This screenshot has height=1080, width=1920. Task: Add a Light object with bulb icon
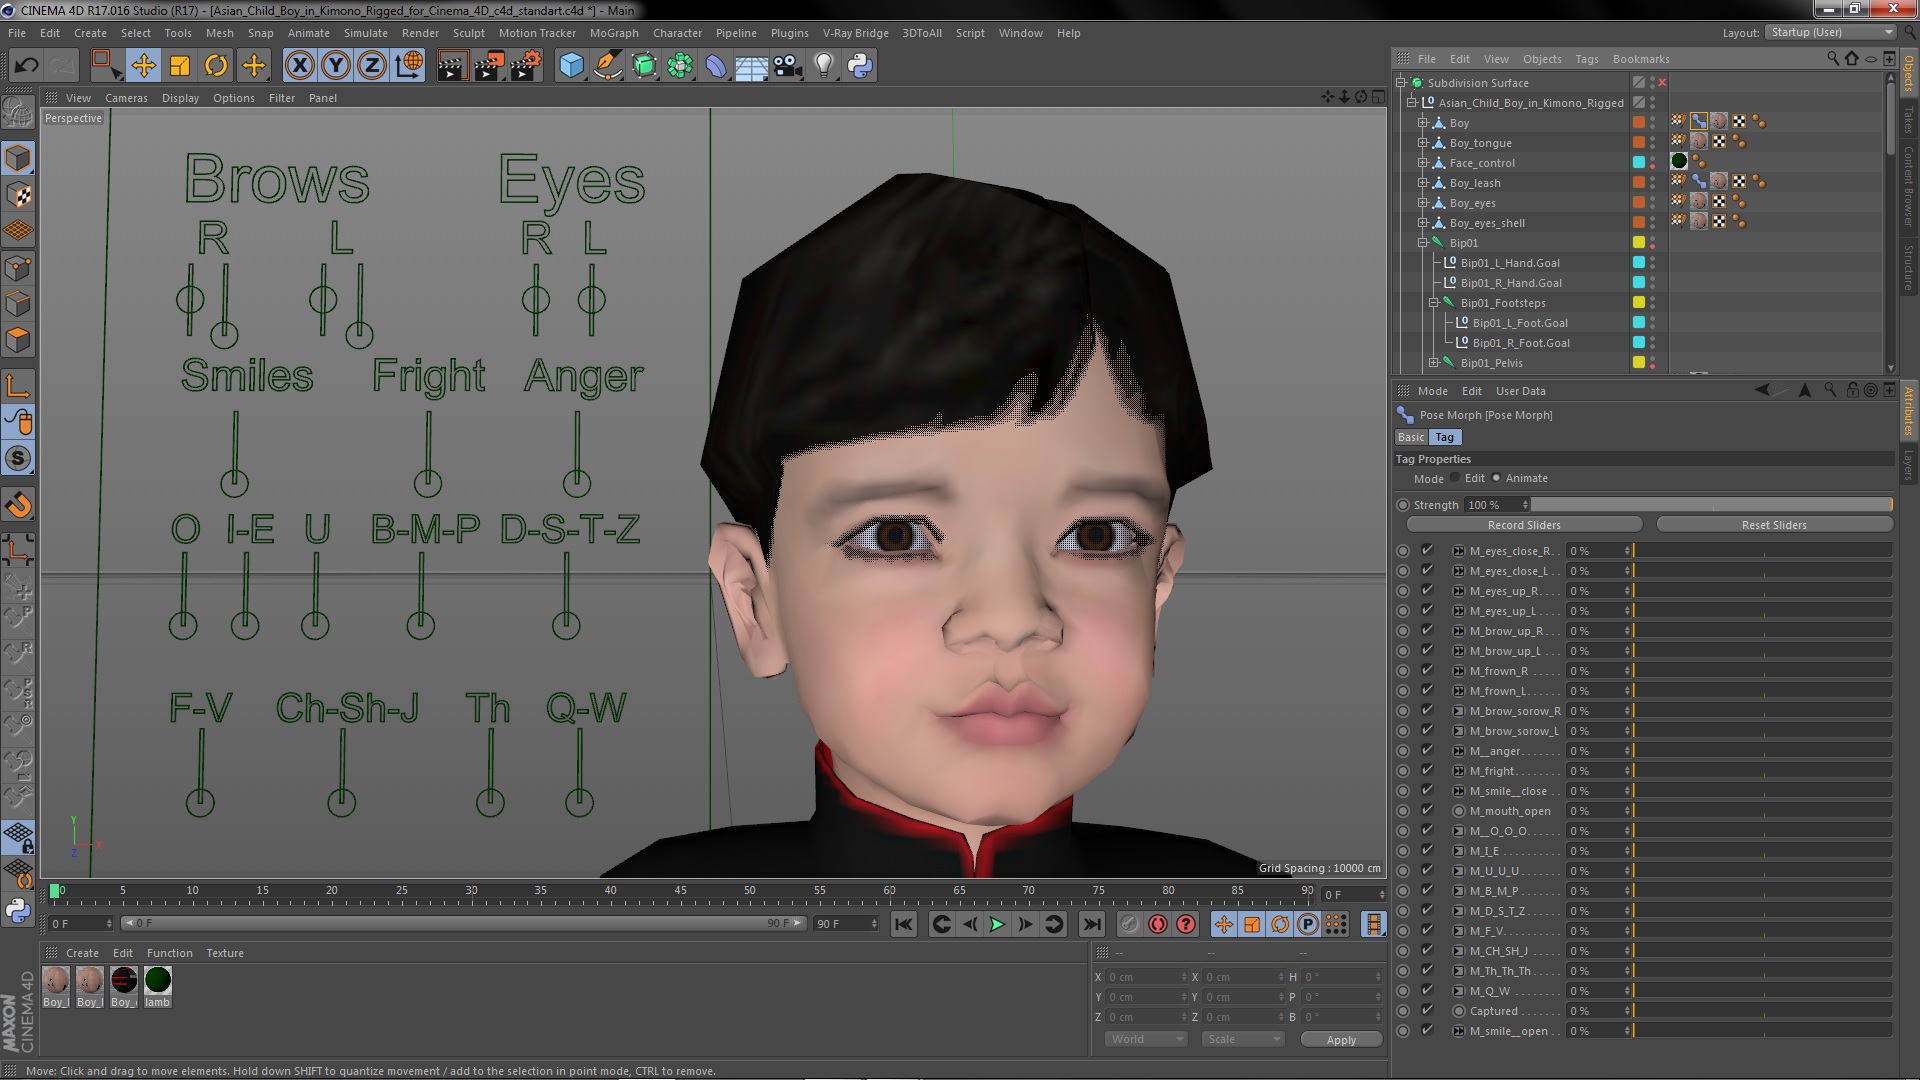(823, 66)
